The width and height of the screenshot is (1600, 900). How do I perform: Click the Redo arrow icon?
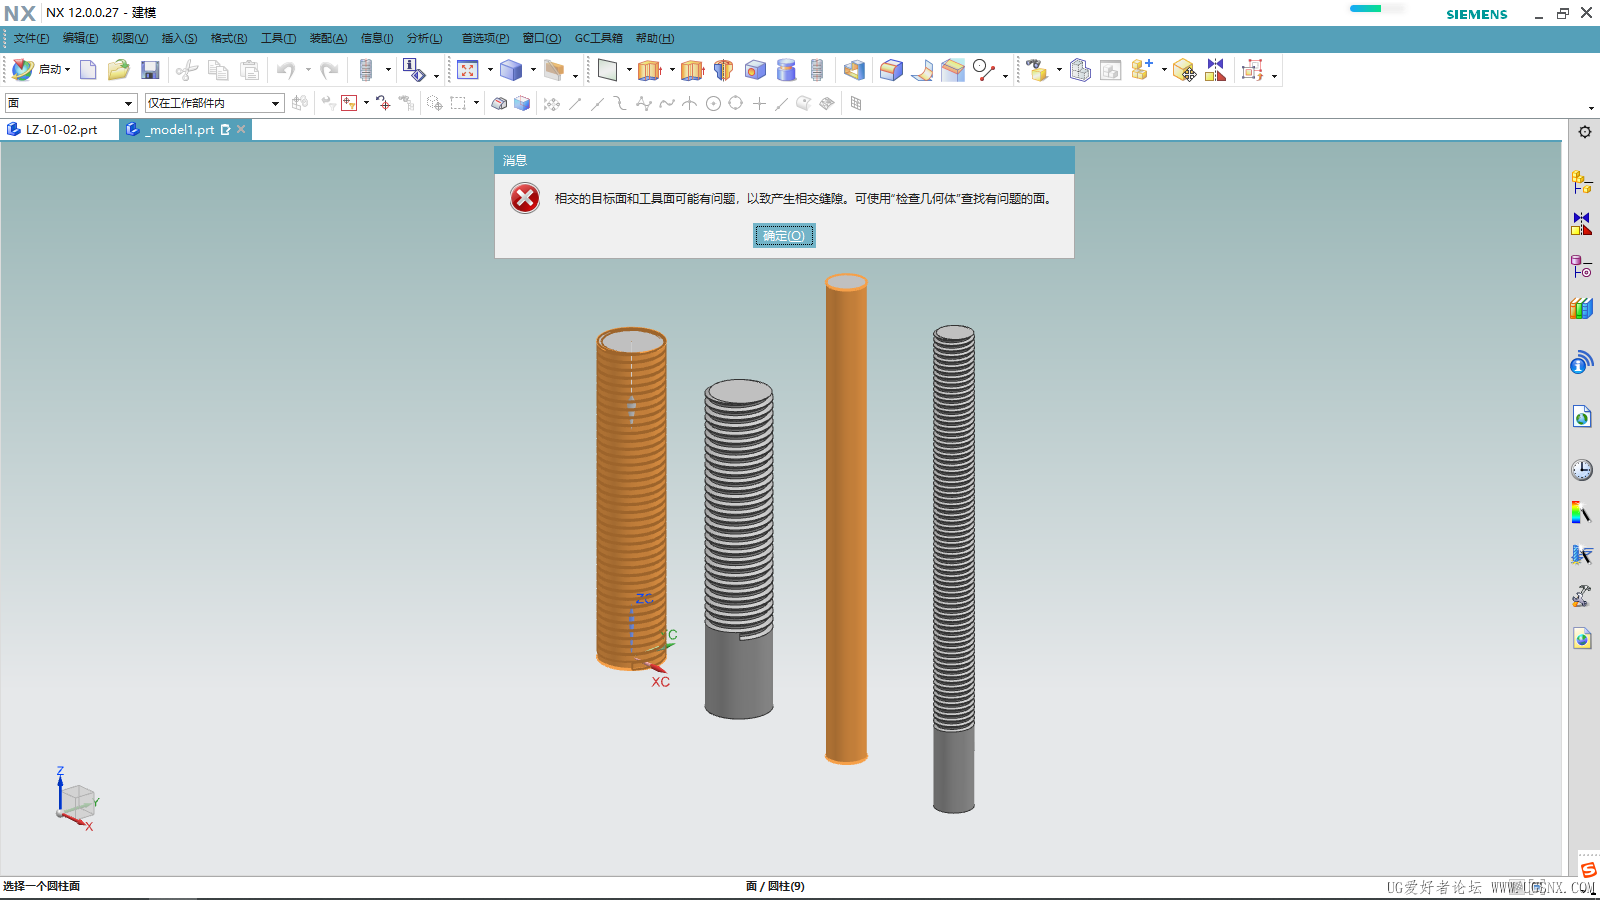point(329,70)
